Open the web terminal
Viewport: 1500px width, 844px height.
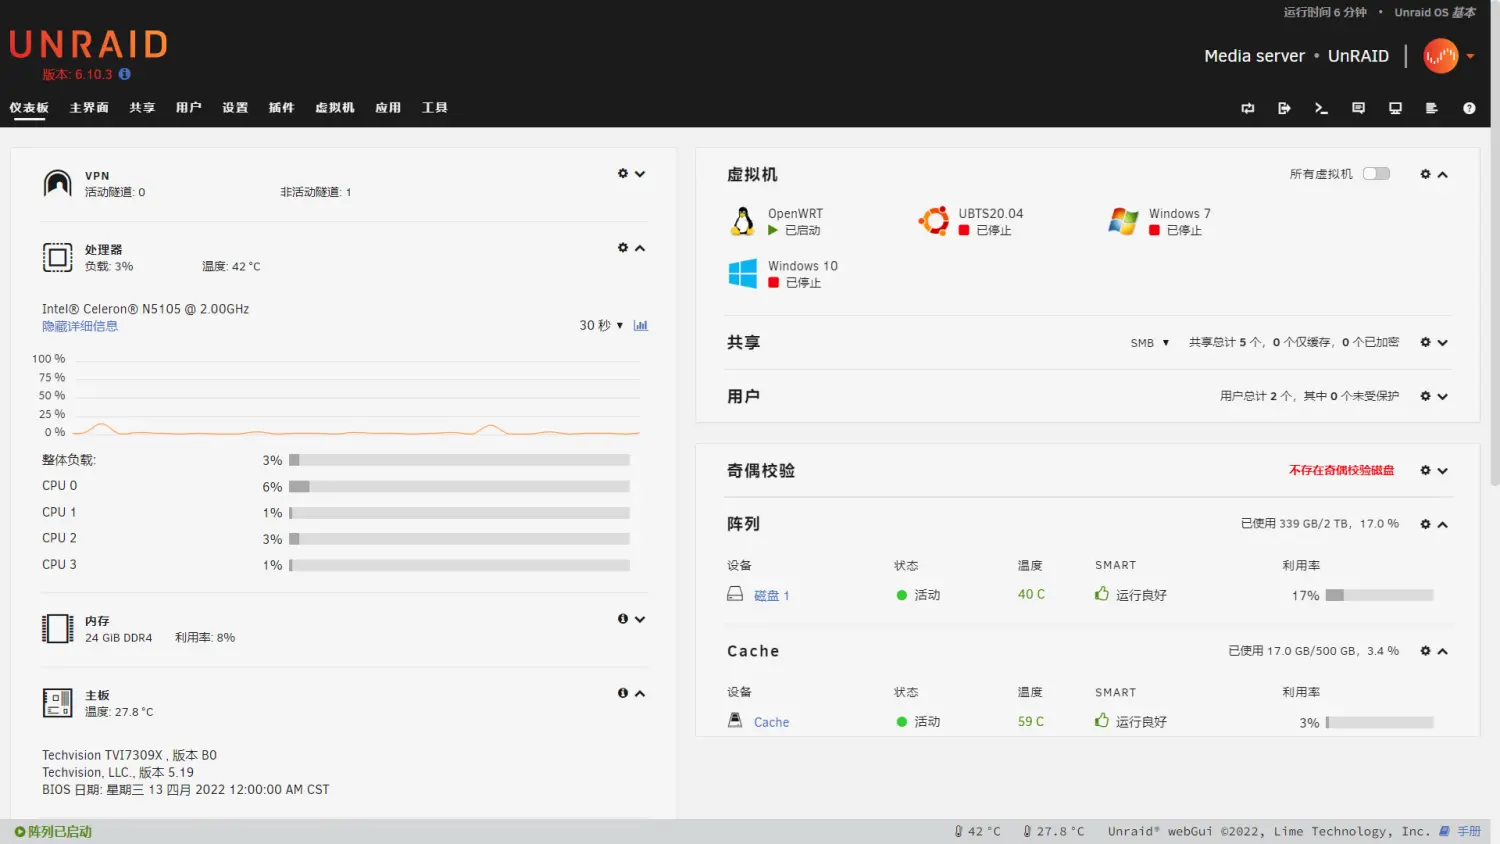tap(1321, 108)
